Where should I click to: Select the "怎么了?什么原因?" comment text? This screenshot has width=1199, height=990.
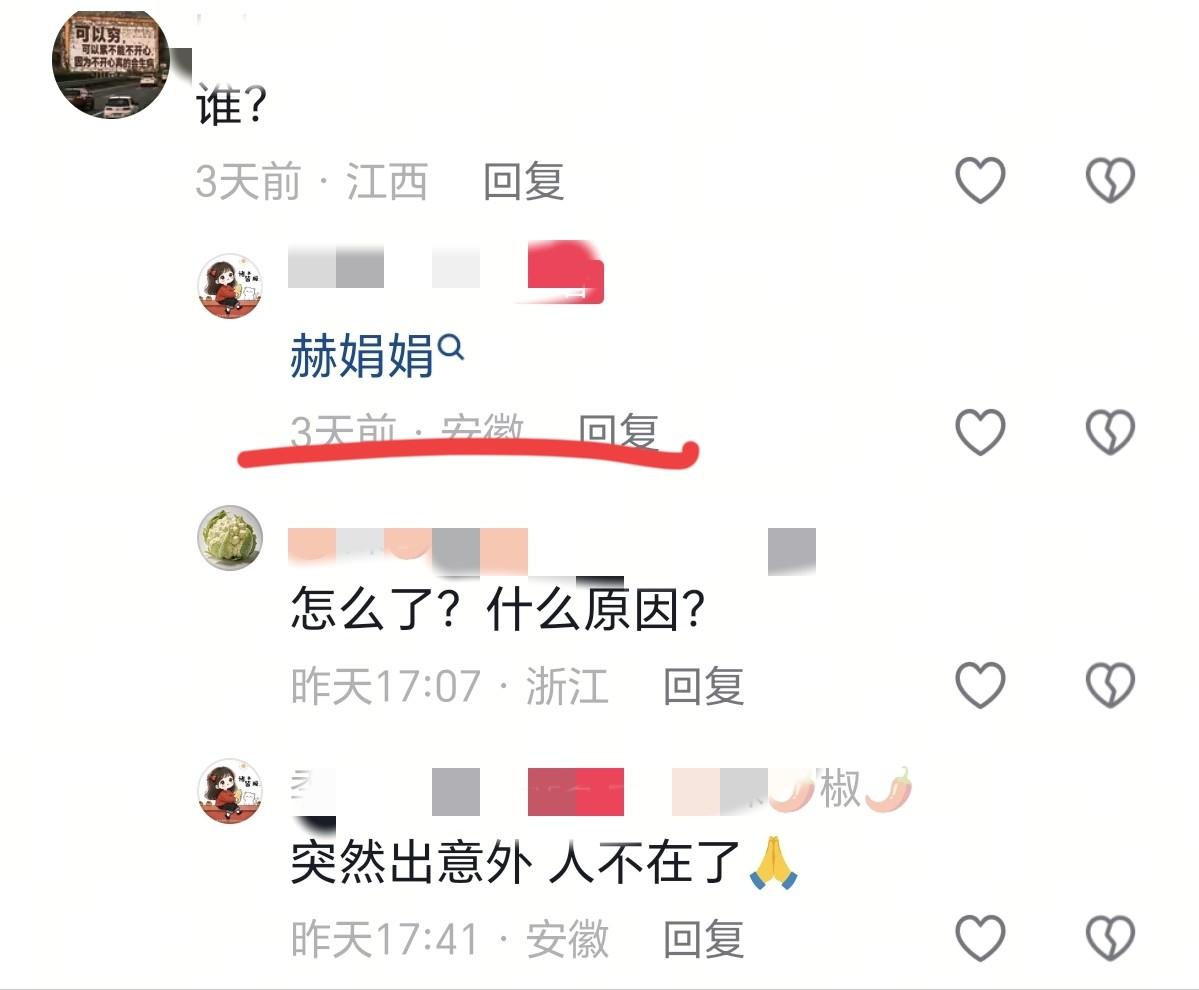click(498, 609)
